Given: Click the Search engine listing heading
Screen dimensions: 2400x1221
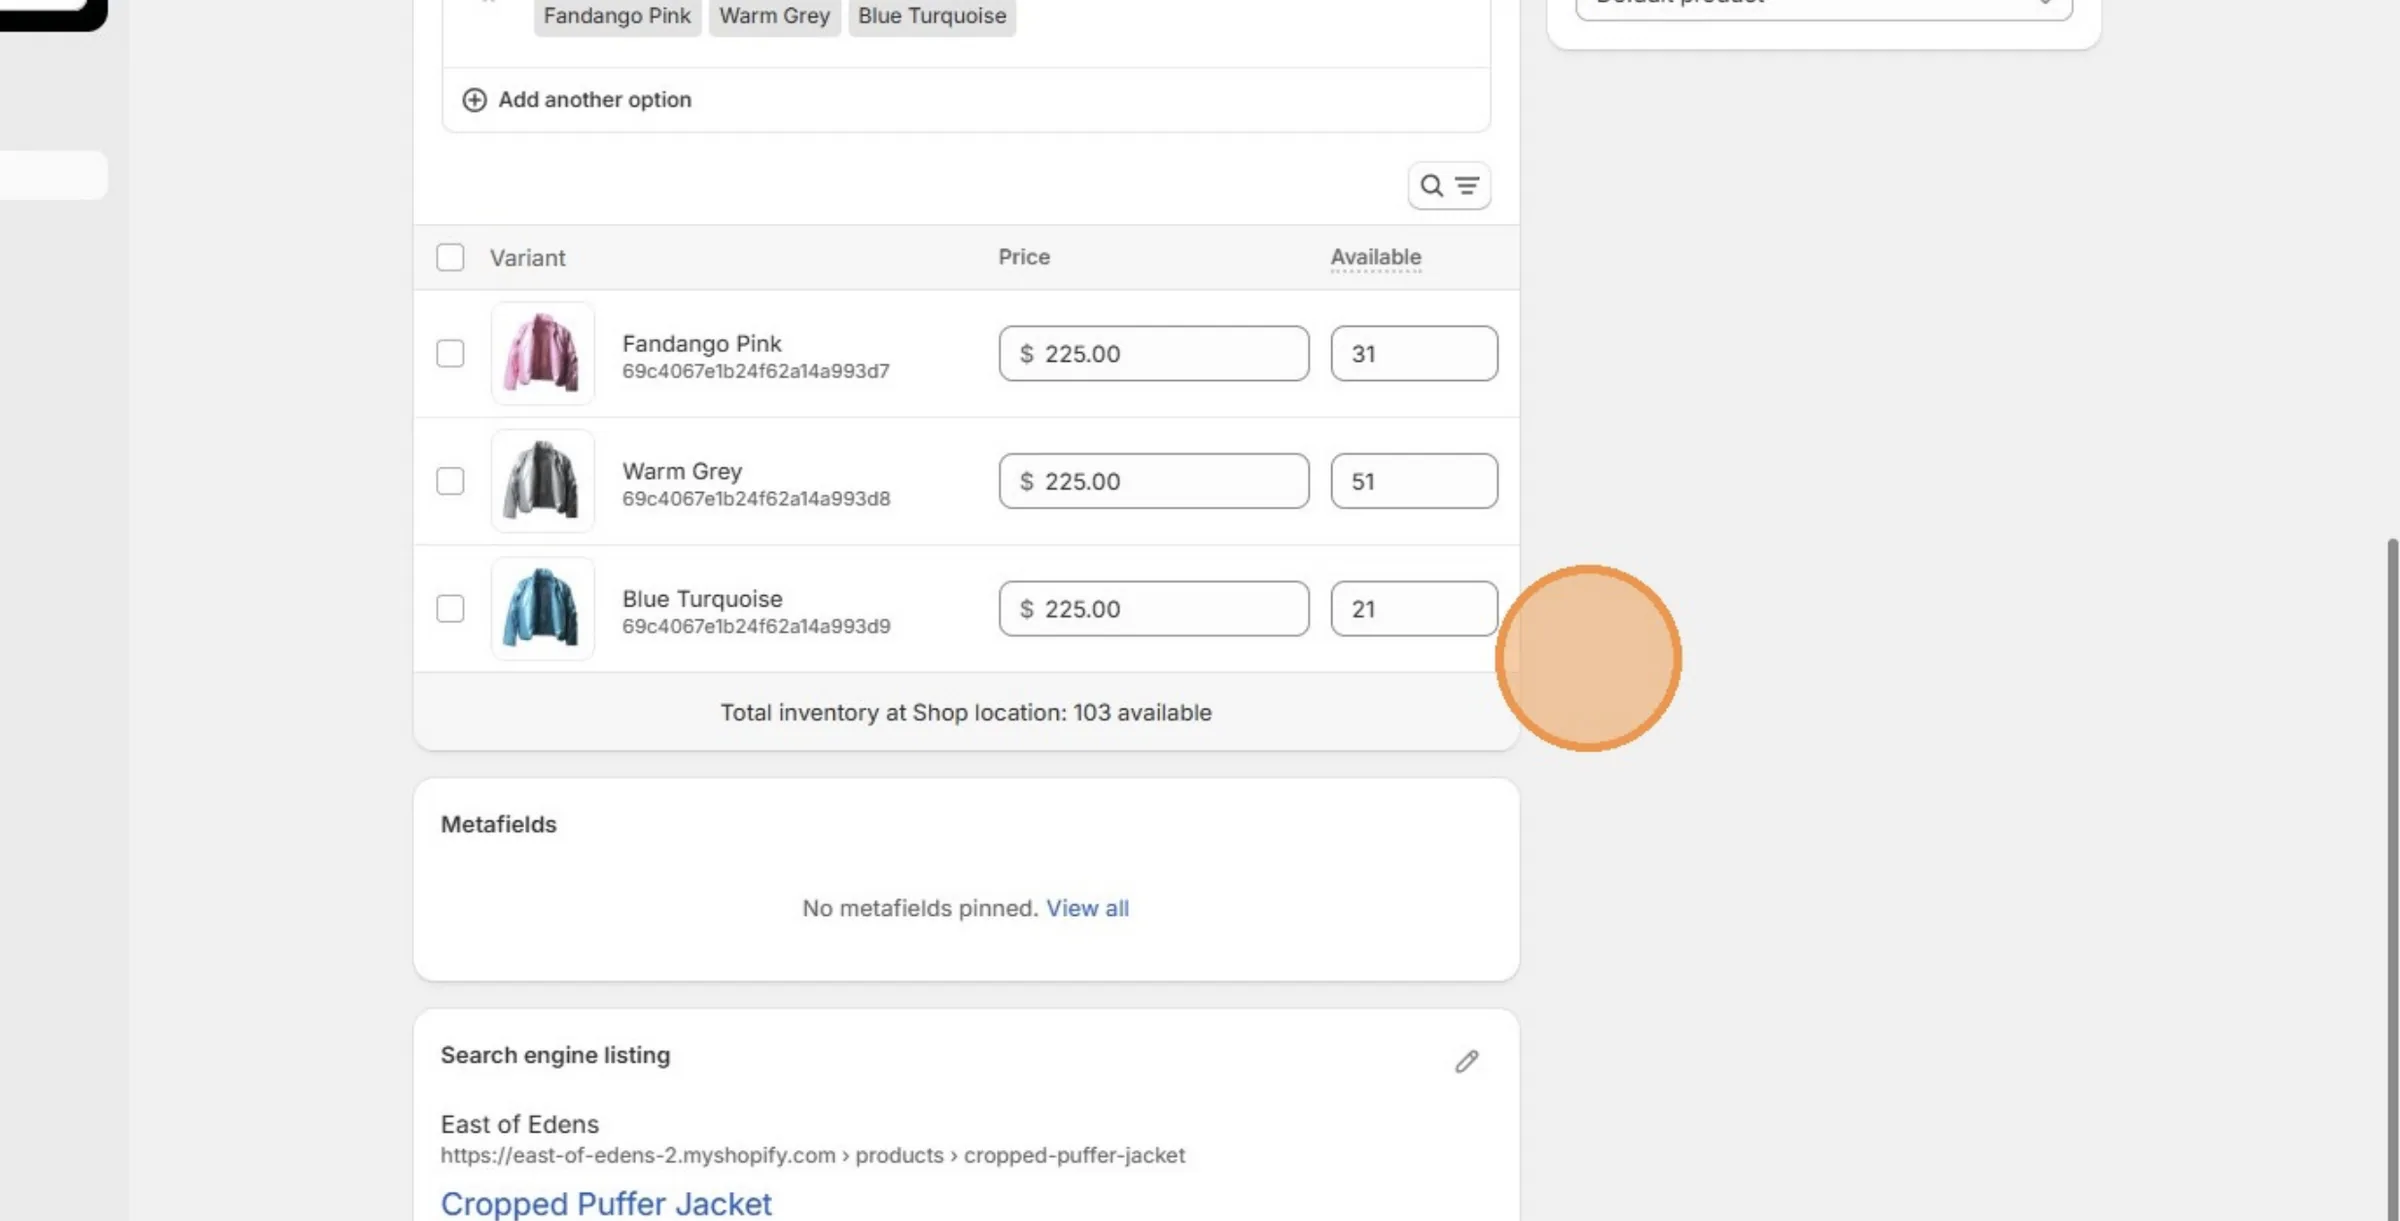Looking at the screenshot, I should coord(555,1055).
